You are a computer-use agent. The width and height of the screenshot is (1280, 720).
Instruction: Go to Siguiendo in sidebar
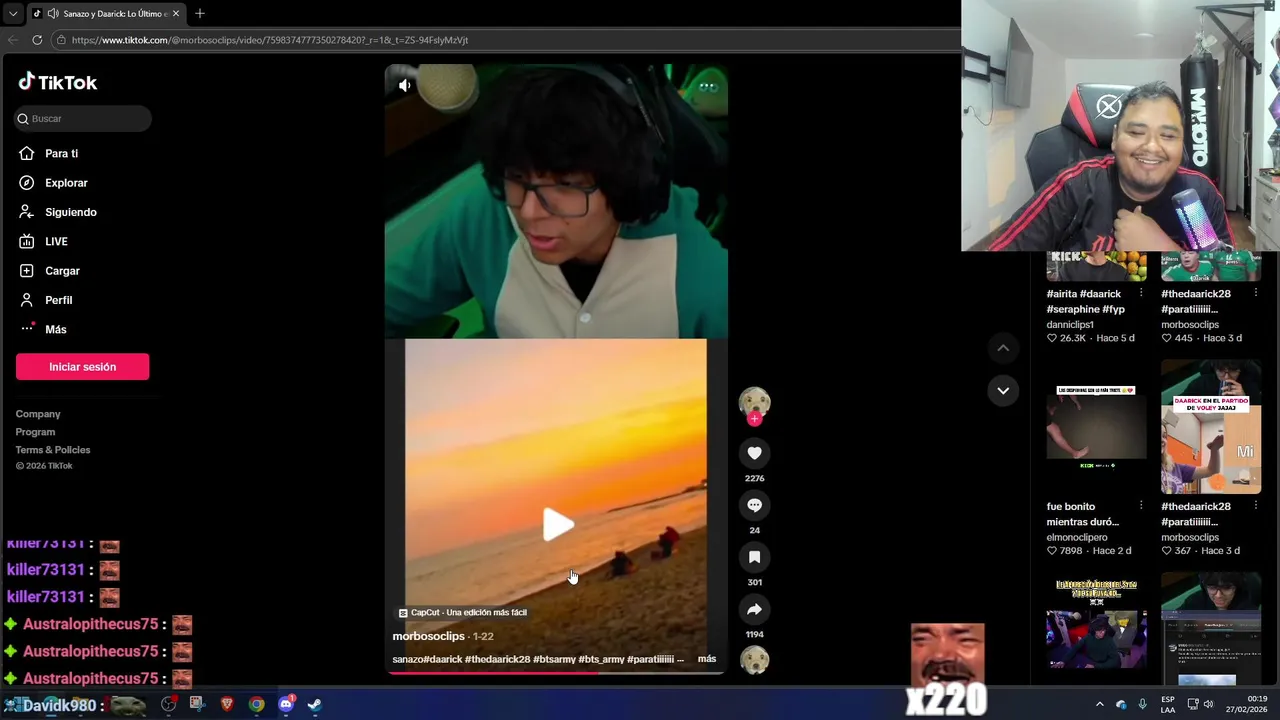tap(70, 212)
